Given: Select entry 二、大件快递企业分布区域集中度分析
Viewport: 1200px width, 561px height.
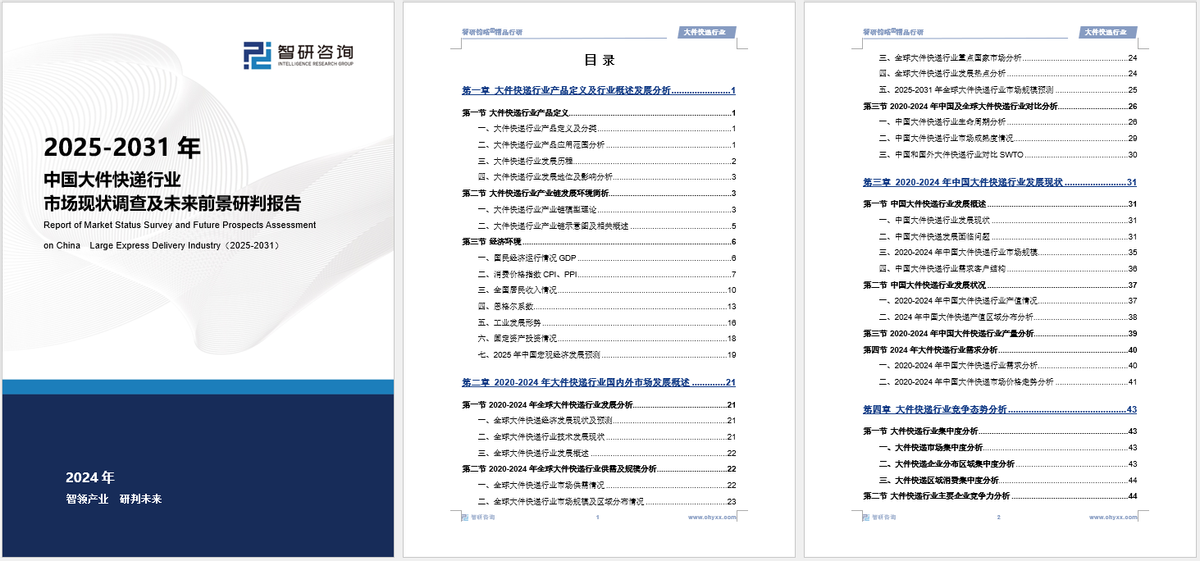Looking at the screenshot, I should [x=1007, y=464].
